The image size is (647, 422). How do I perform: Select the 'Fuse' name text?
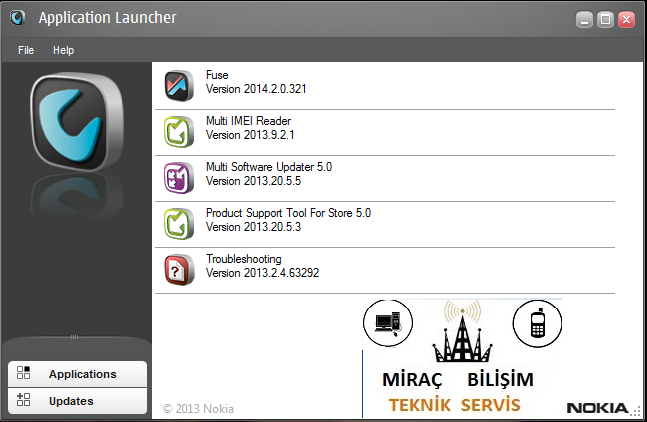(x=217, y=75)
